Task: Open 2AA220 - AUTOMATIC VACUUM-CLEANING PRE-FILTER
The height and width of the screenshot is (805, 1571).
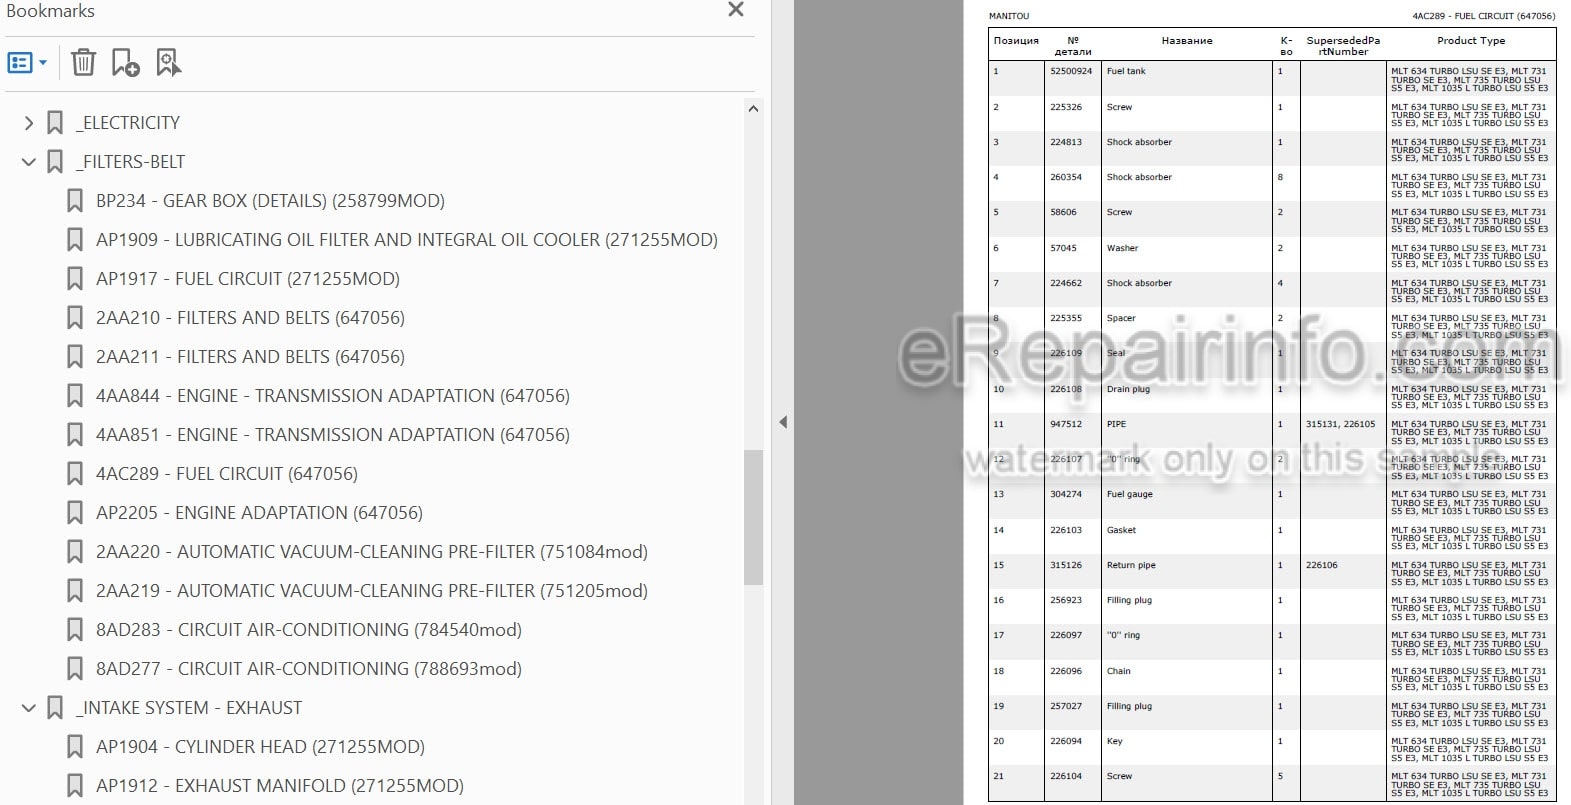Action: click(372, 552)
